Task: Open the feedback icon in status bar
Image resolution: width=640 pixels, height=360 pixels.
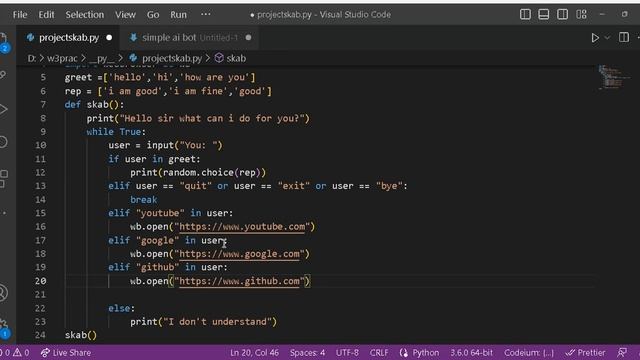Action: 622,353
